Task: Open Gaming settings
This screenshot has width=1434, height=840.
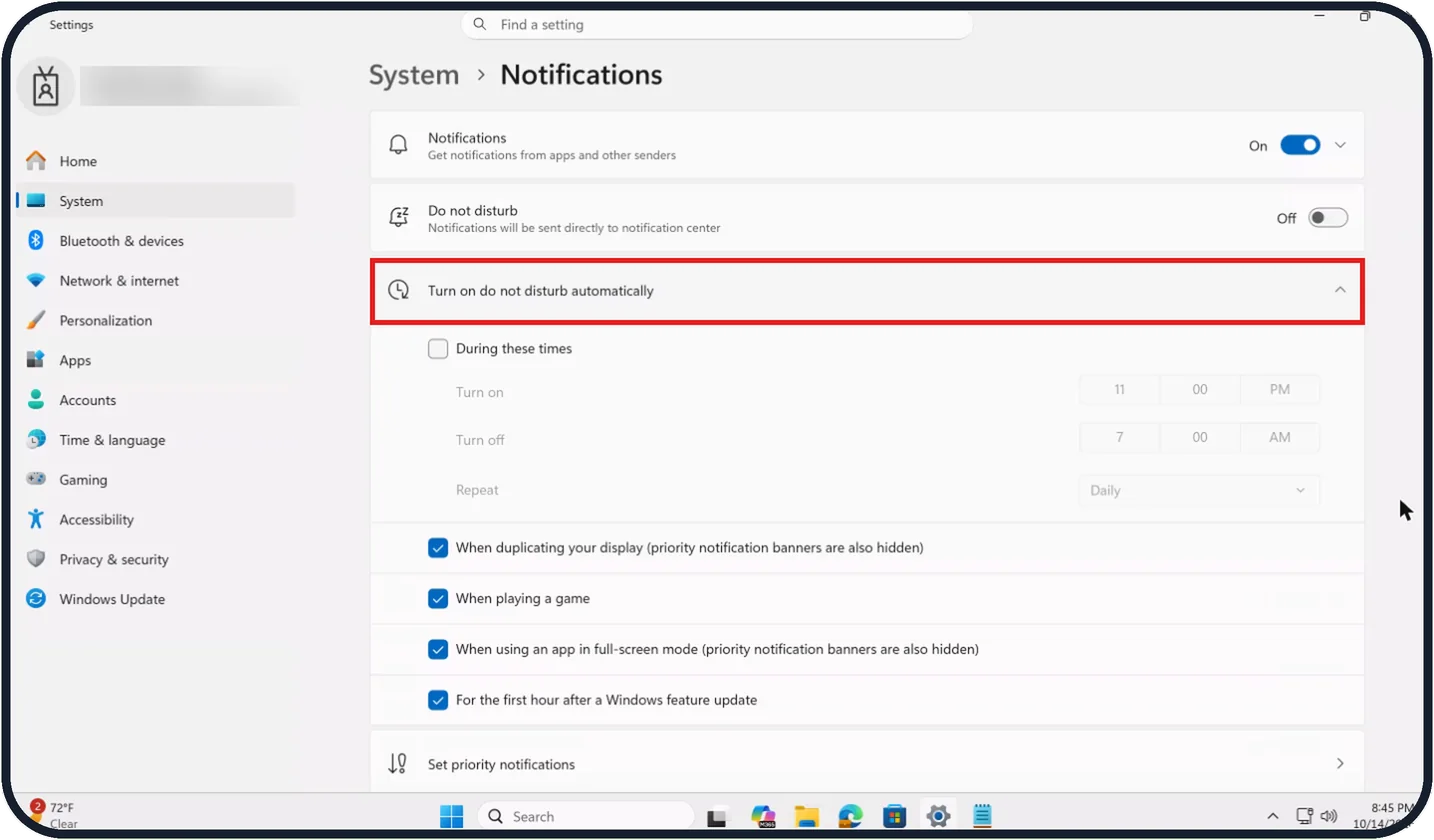Action: click(x=155, y=480)
